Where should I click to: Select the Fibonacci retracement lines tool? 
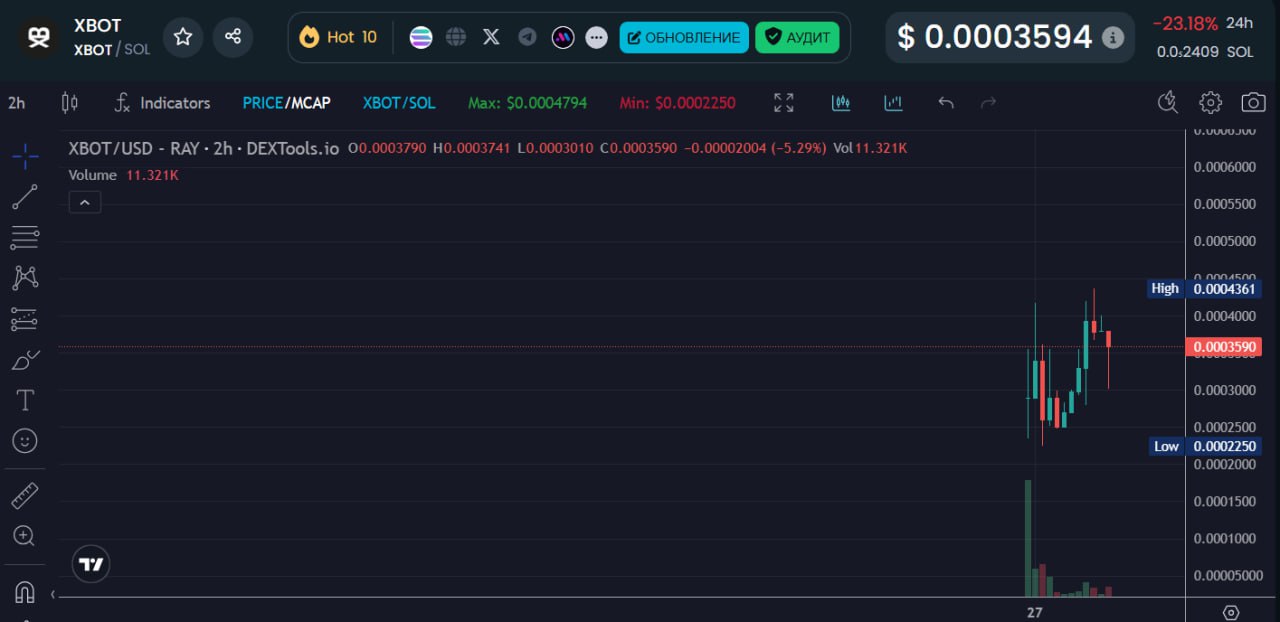[x=25, y=238]
